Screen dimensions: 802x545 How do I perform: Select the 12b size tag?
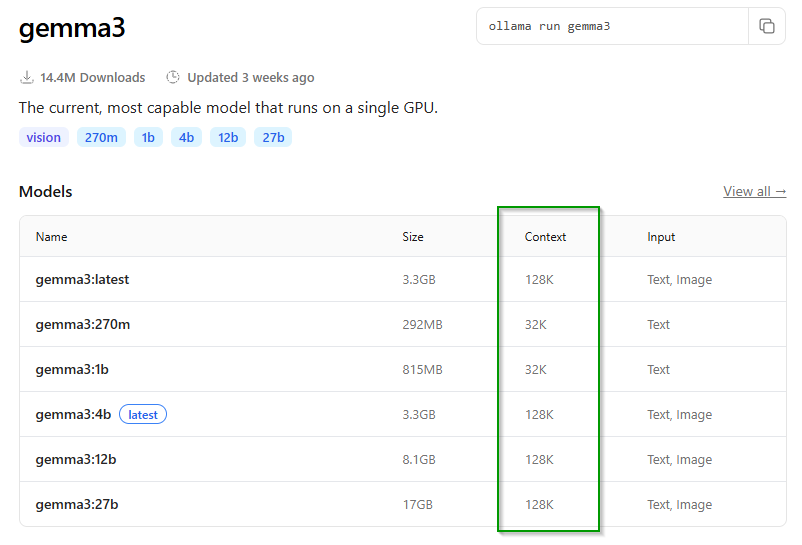228,137
